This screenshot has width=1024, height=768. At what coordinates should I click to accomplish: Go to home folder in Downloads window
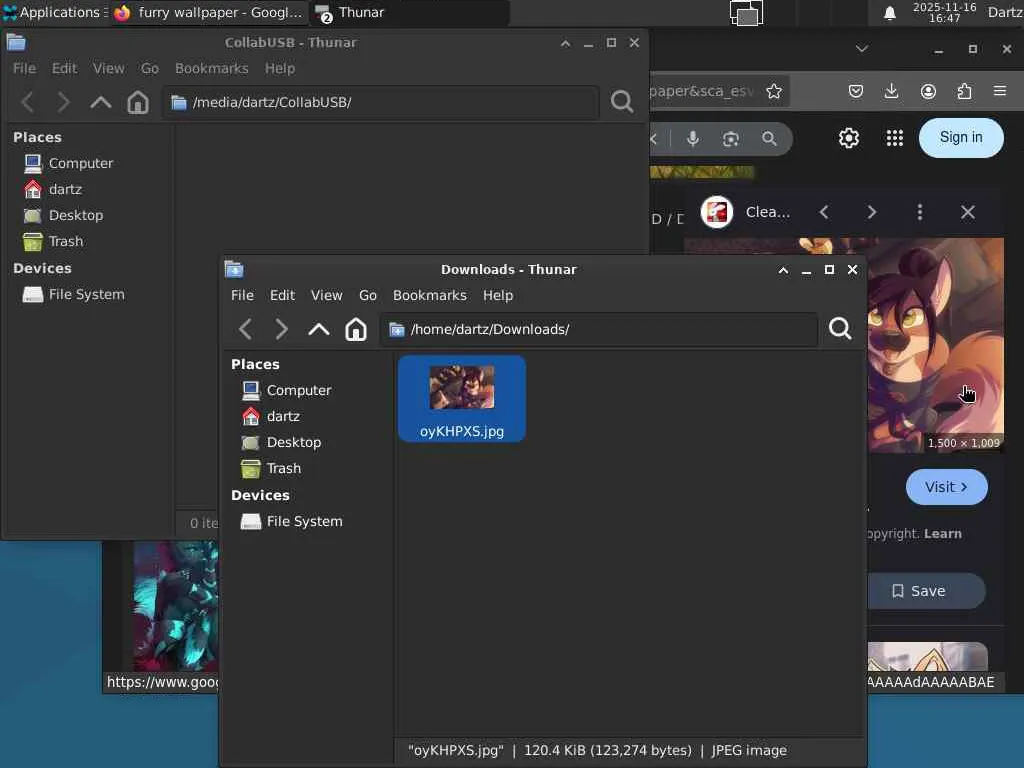356,329
